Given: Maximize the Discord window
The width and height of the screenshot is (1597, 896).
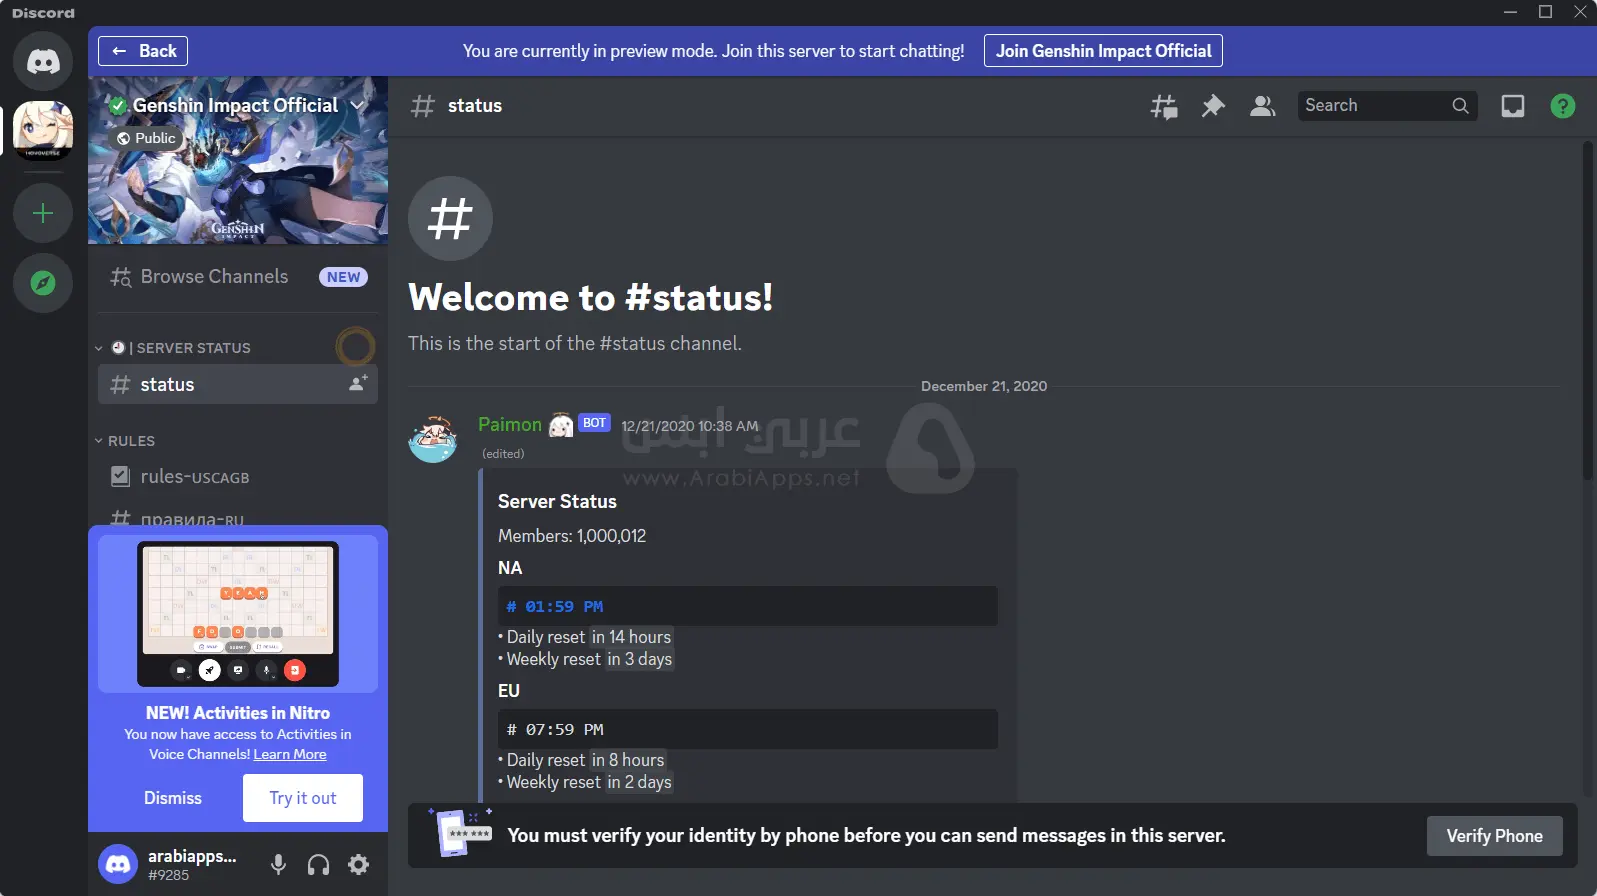Looking at the screenshot, I should click(x=1545, y=12).
